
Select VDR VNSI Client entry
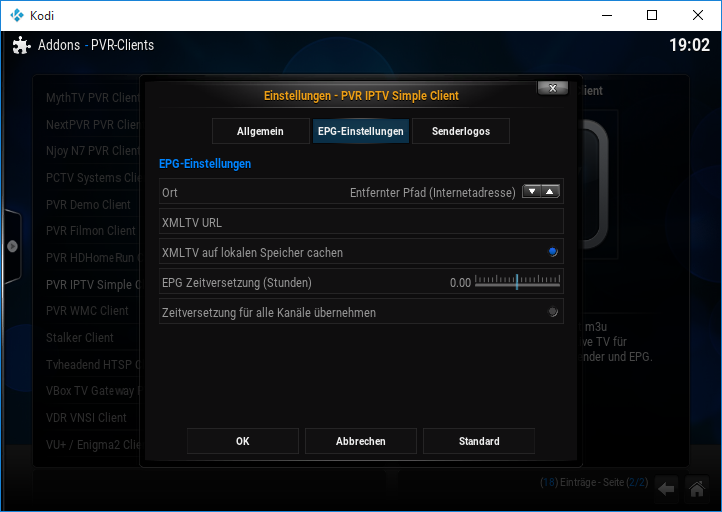pyautogui.click(x=86, y=418)
